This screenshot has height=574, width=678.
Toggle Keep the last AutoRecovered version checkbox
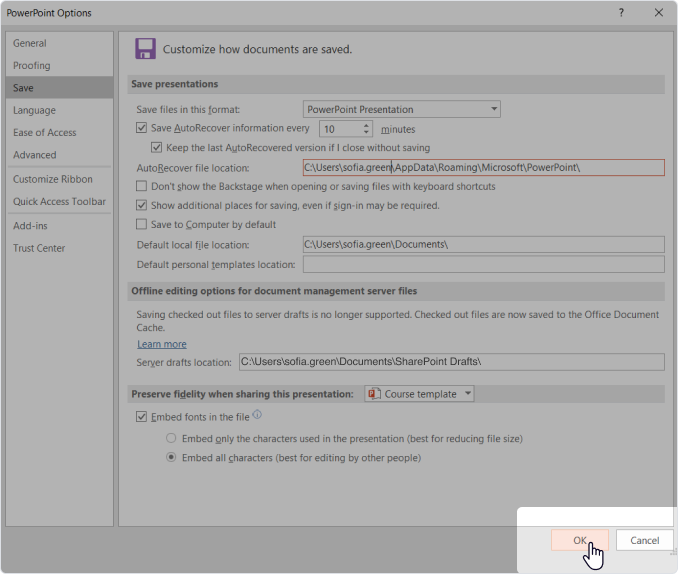point(157,148)
